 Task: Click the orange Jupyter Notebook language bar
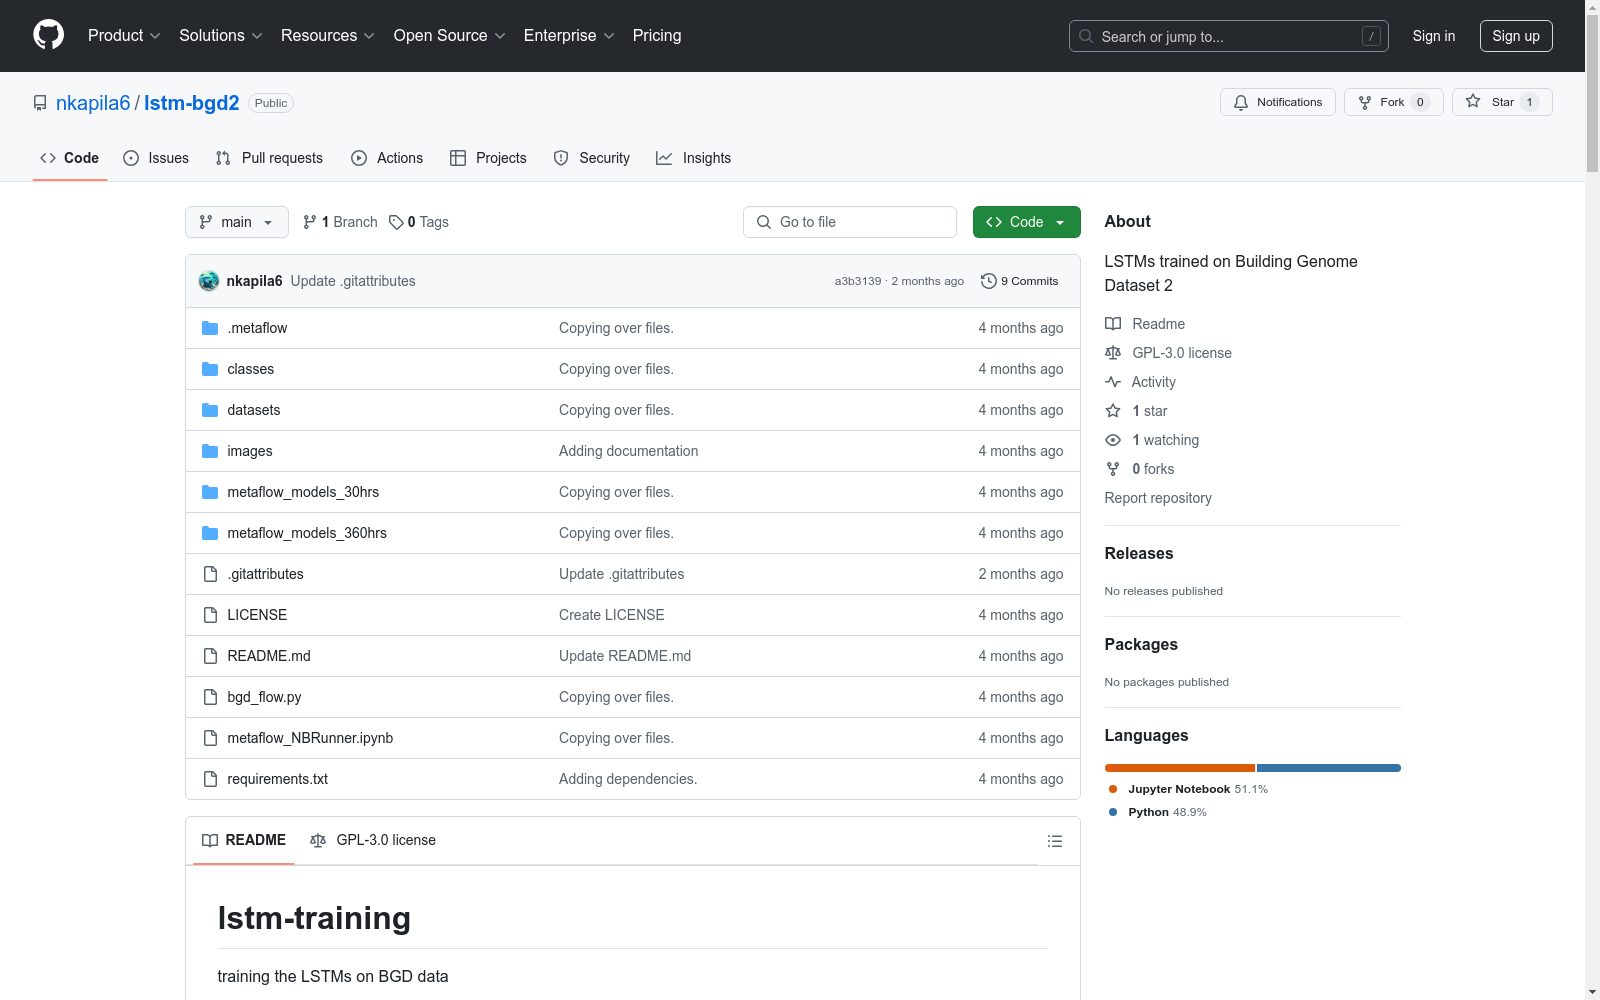(x=1179, y=768)
